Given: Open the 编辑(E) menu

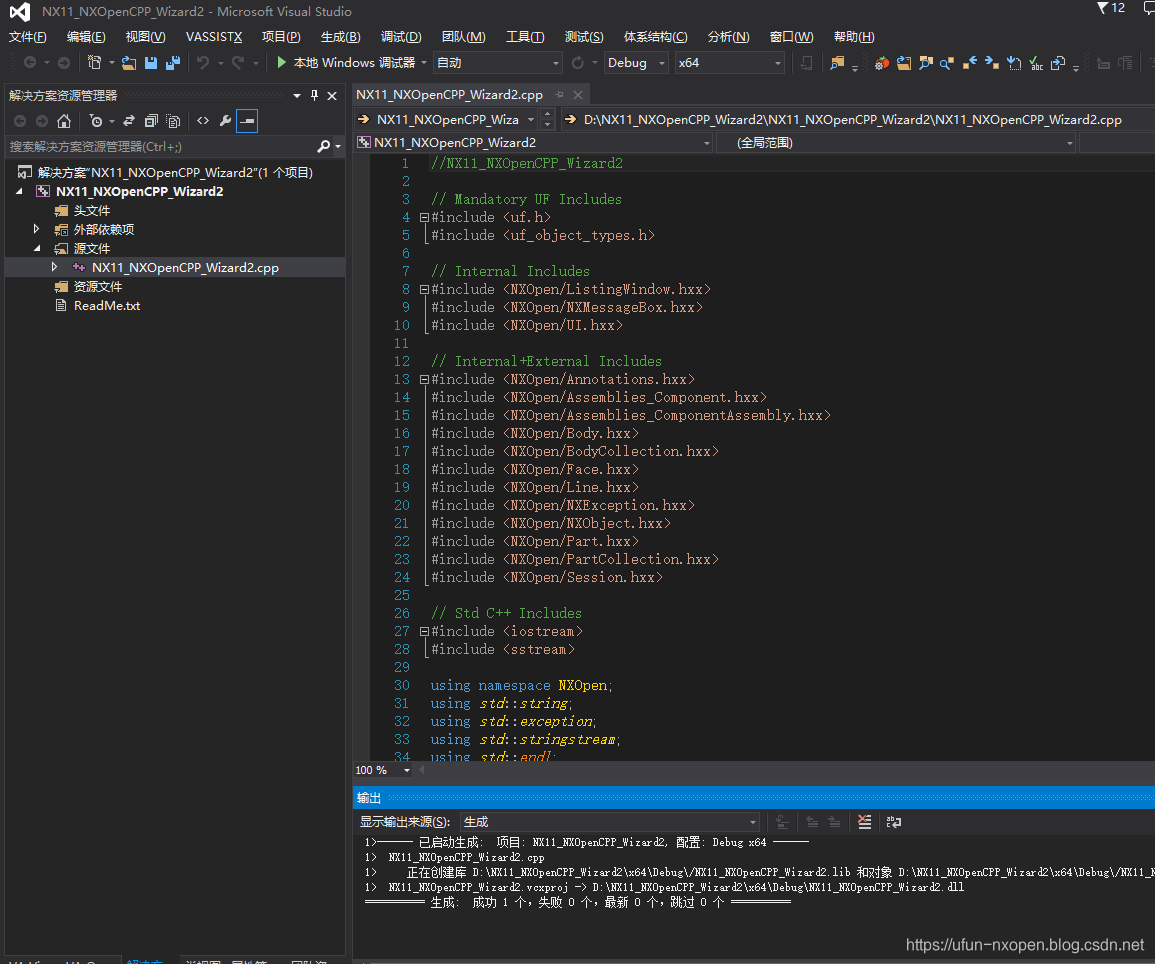Looking at the screenshot, I should tap(86, 37).
